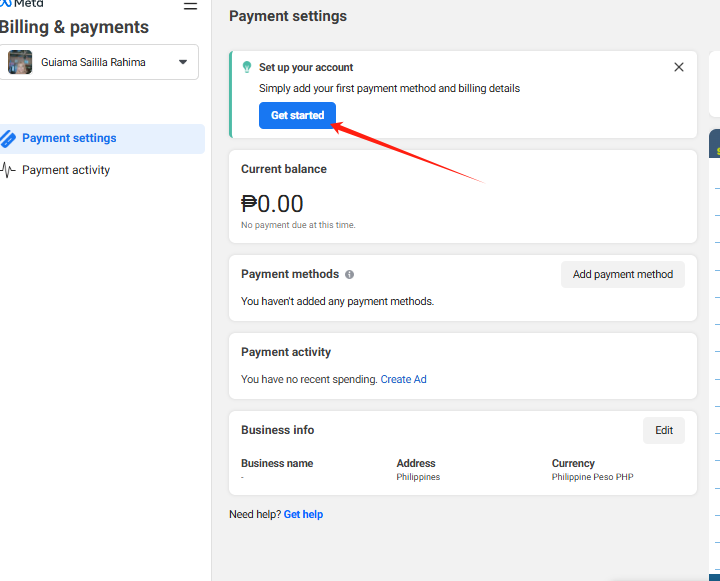Open the hamburger menu next to Meta logo
This screenshot has height=581, width=720.
tap(190, 6)
